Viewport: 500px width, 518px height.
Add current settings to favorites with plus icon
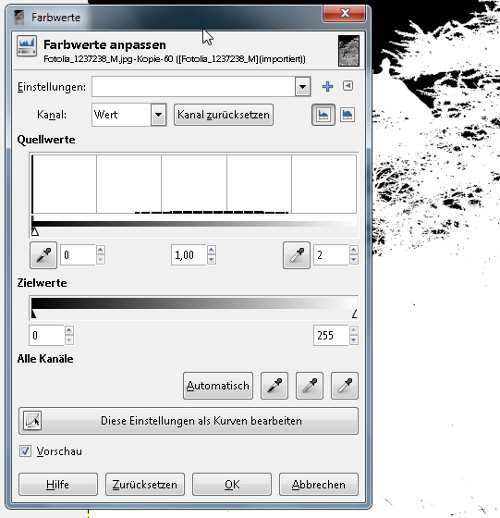[327, 86]
